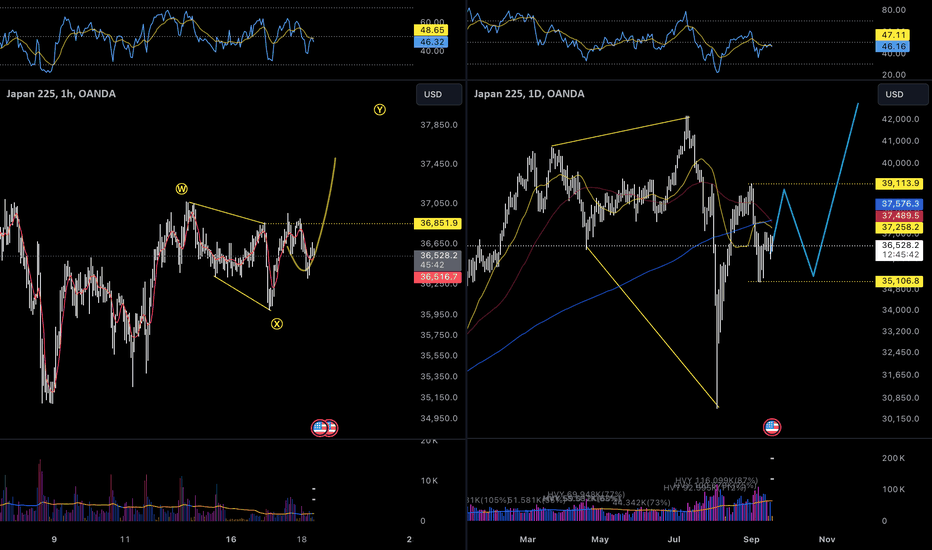Viewport: 932px width, 550px height.
Task: Click the yellow 48.65 RSI value label
Action: (431, 30)
